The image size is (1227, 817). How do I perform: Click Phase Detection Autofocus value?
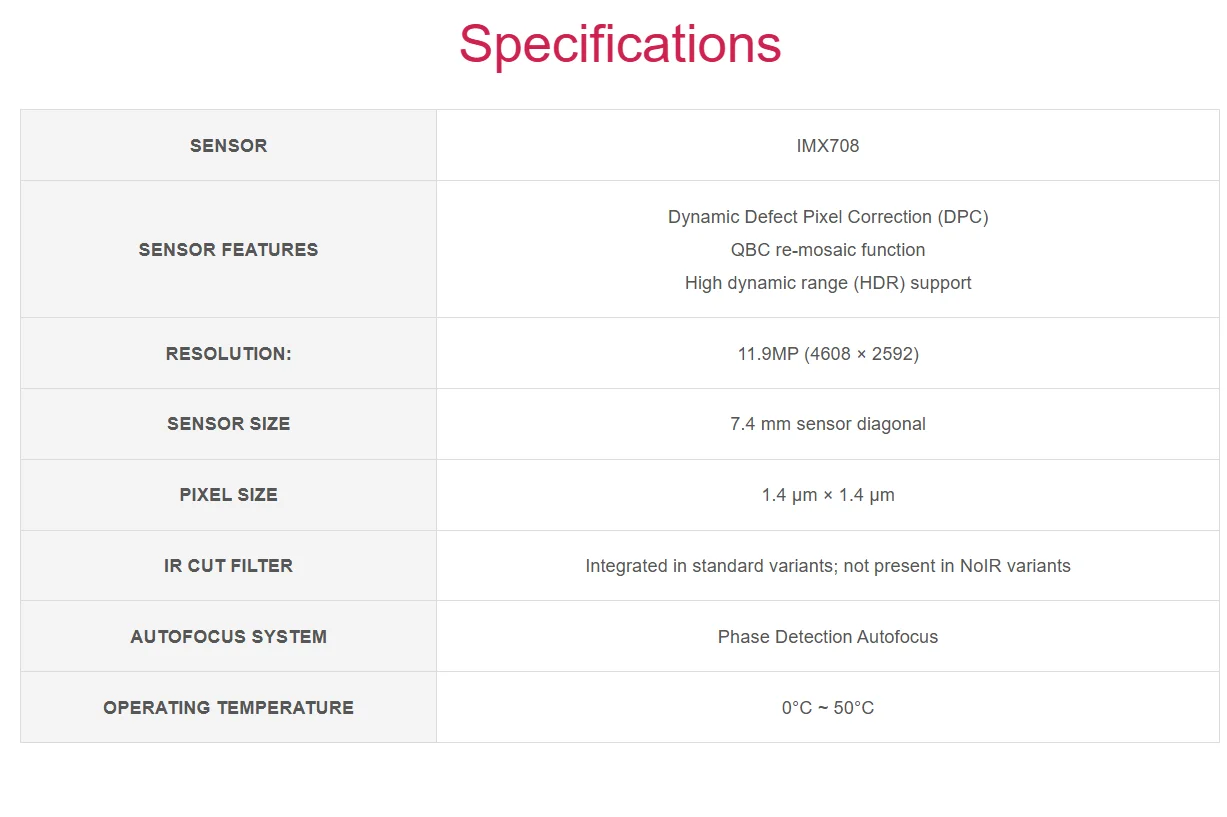click(x=828, y=637)
